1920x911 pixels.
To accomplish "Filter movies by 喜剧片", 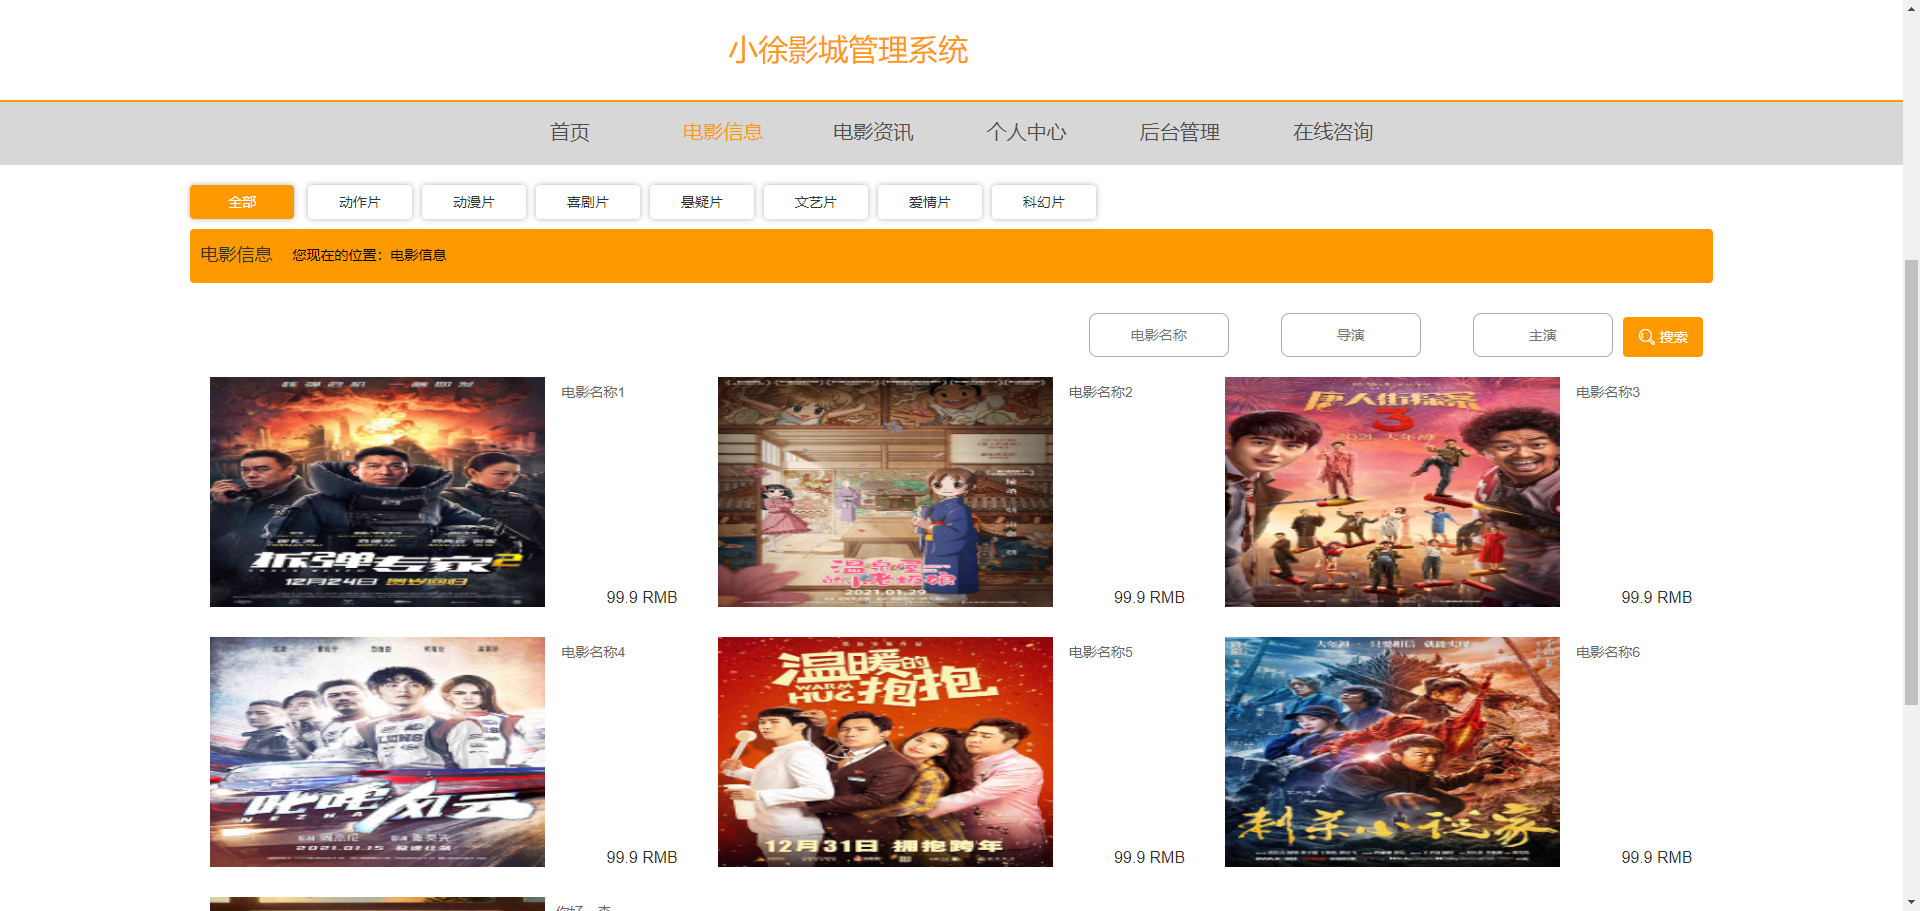I will [x=588, y=202].
